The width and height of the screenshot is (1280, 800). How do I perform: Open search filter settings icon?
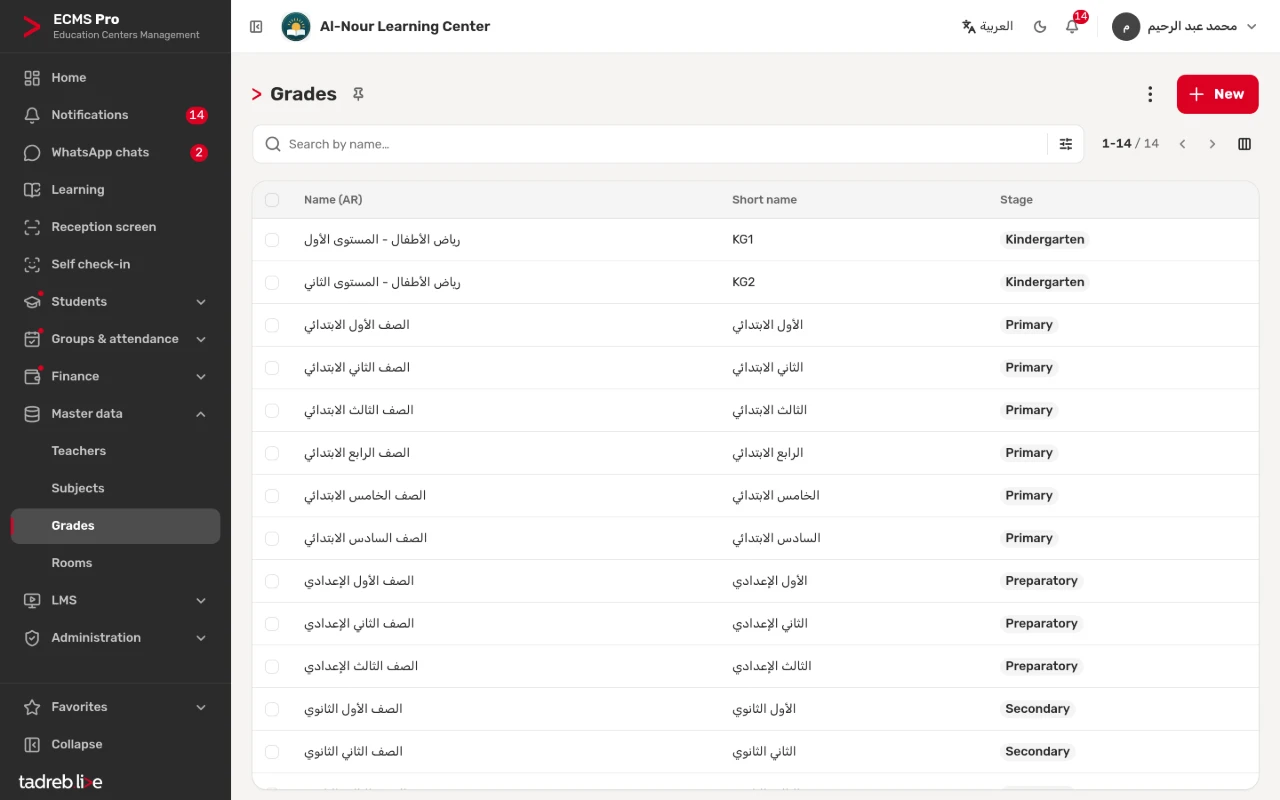click(x=1066, y=144)
